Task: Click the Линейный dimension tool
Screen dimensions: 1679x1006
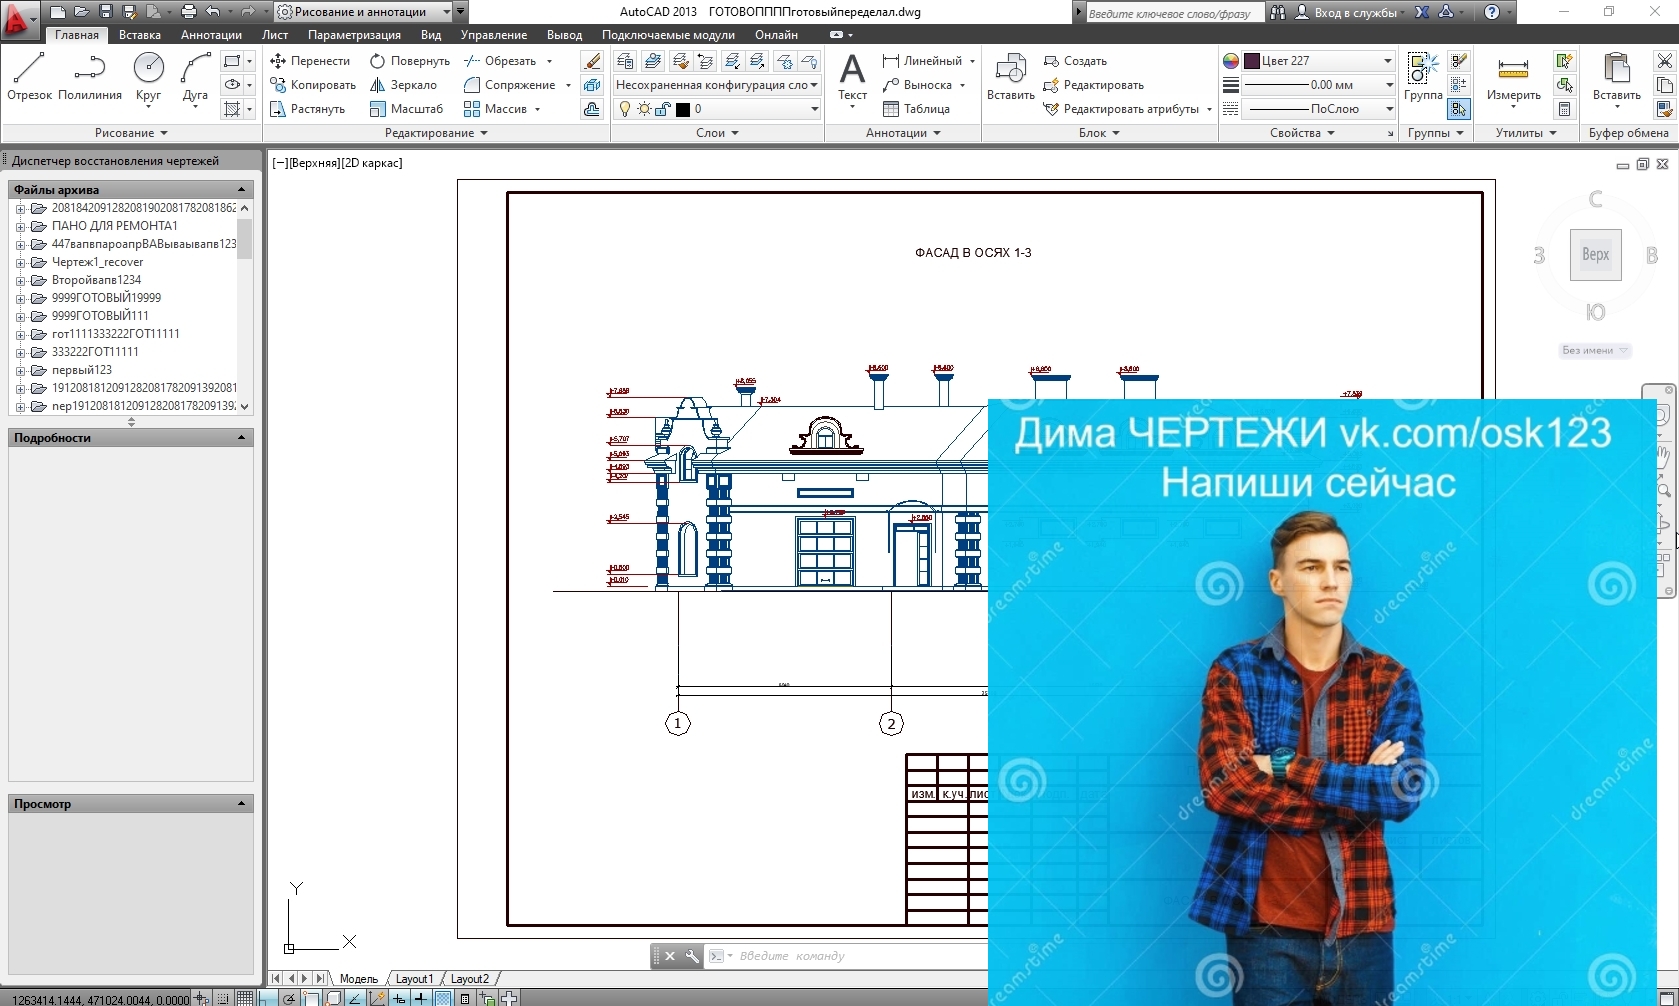Action: 922,61
